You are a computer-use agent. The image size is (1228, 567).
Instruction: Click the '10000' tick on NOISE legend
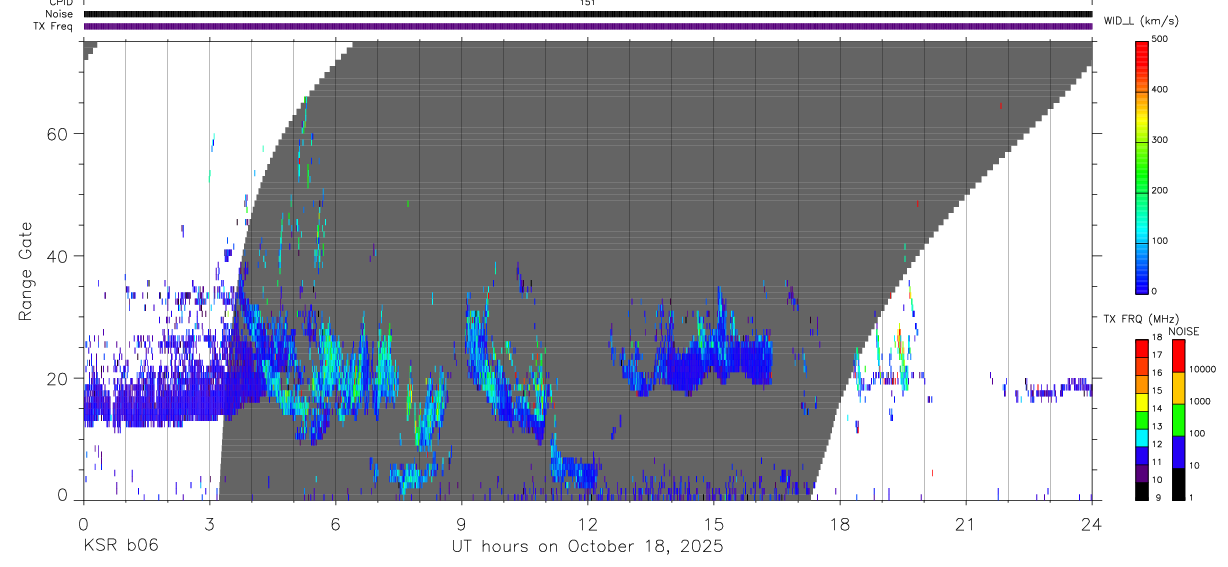click(1203, 369)
